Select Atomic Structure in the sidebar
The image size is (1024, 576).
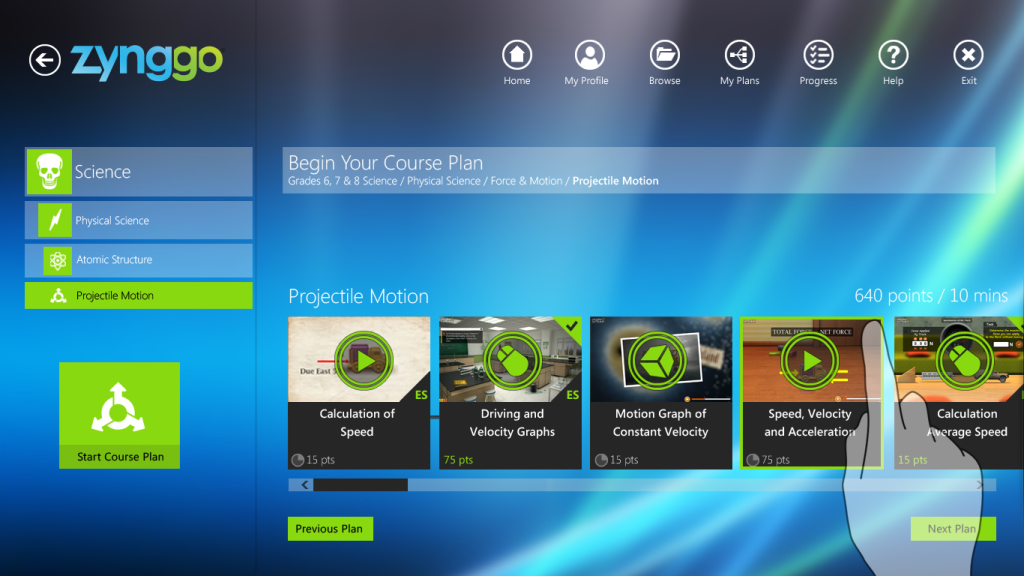[x=138, y=260]
